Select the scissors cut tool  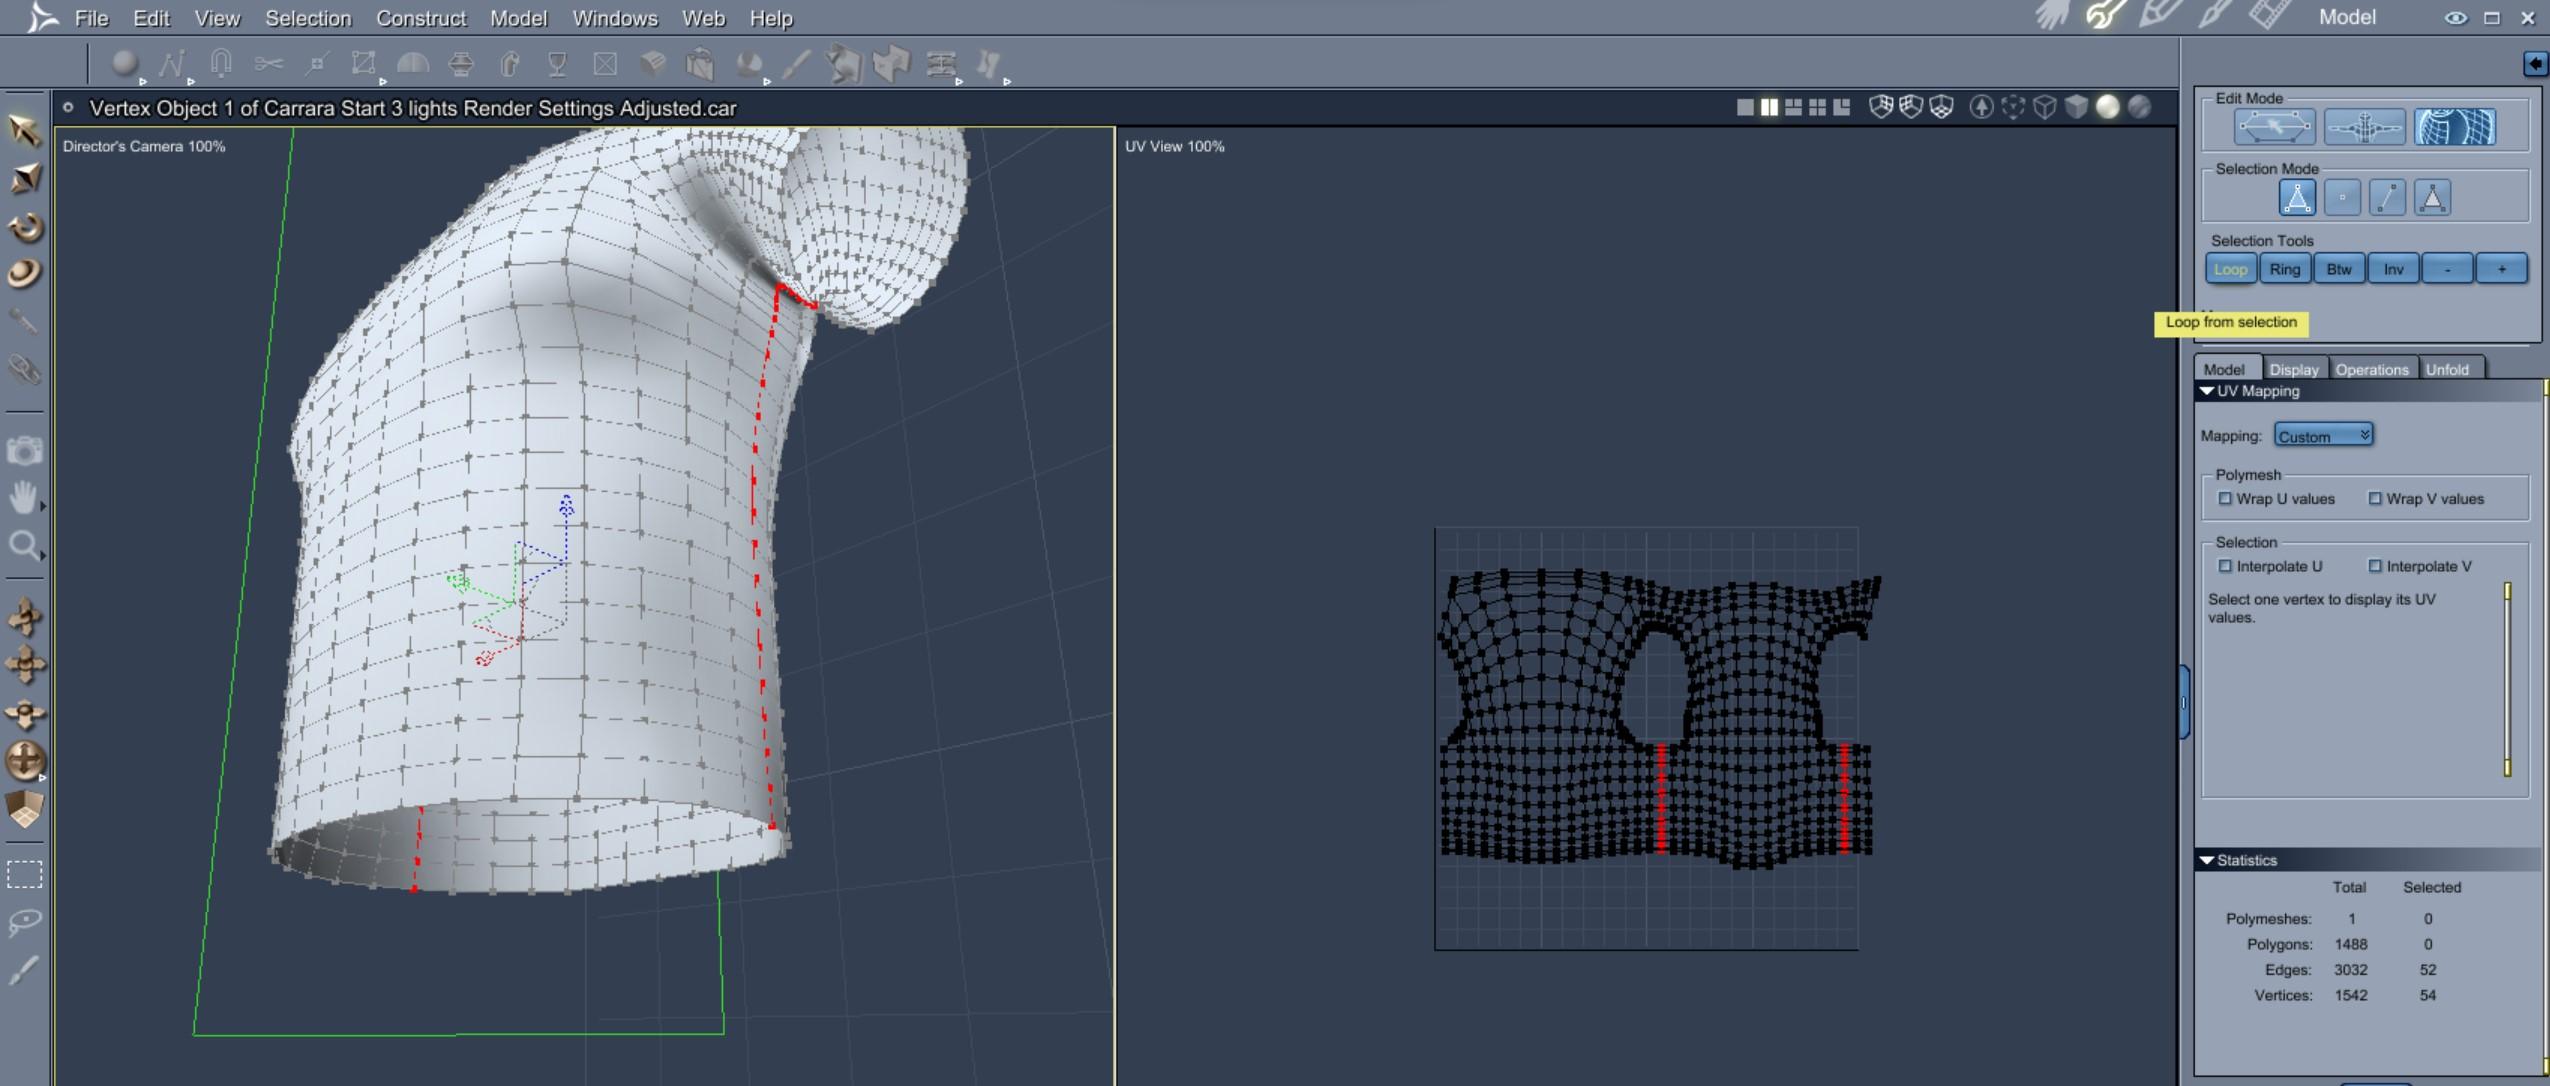click(268, 65)
